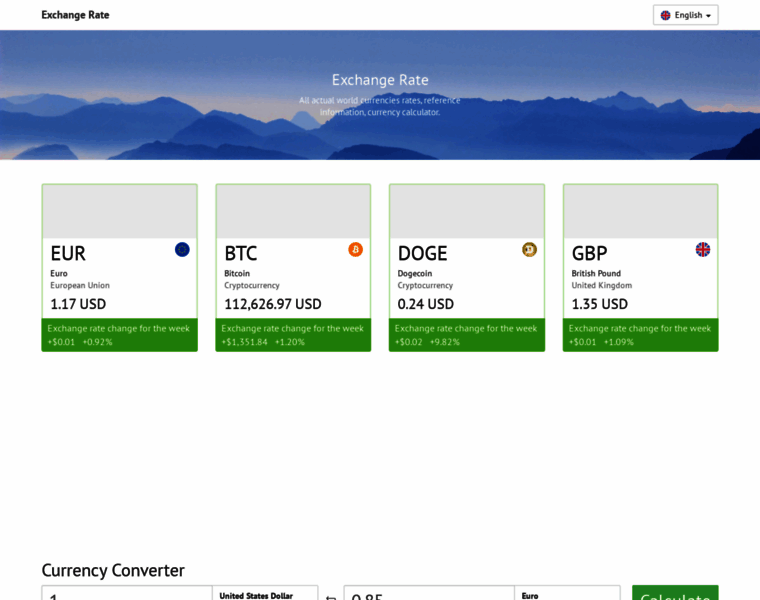Click the language flag in the navbar
760x600 pixels.
pyautogui.click(x=666, y=15)
